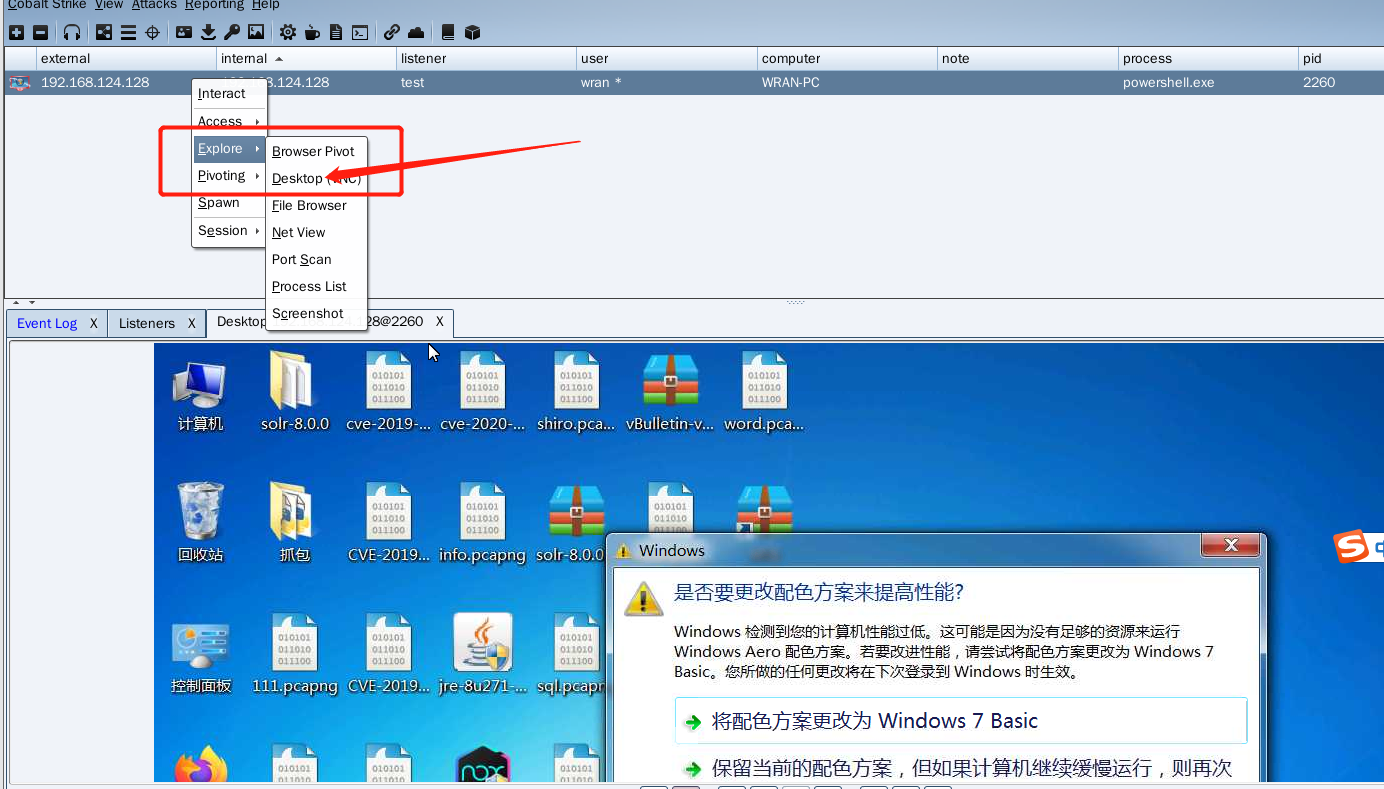Image resolution: width=1384 pixels, height=789 pixels.
Task: Open the Help book icon in toolbar
Action: tap(448, 32)
